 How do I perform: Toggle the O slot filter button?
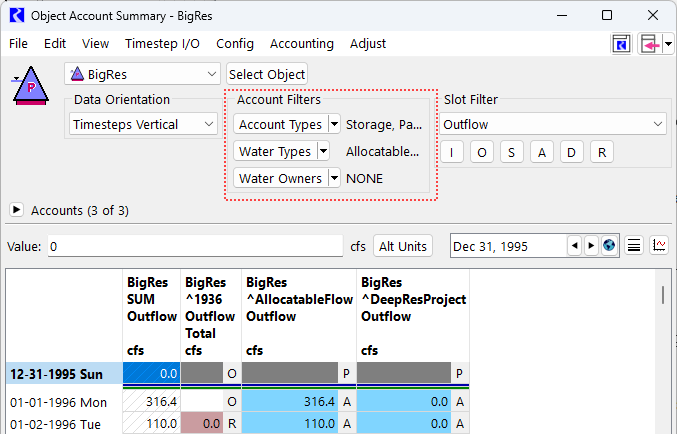[x=482, y=152]
